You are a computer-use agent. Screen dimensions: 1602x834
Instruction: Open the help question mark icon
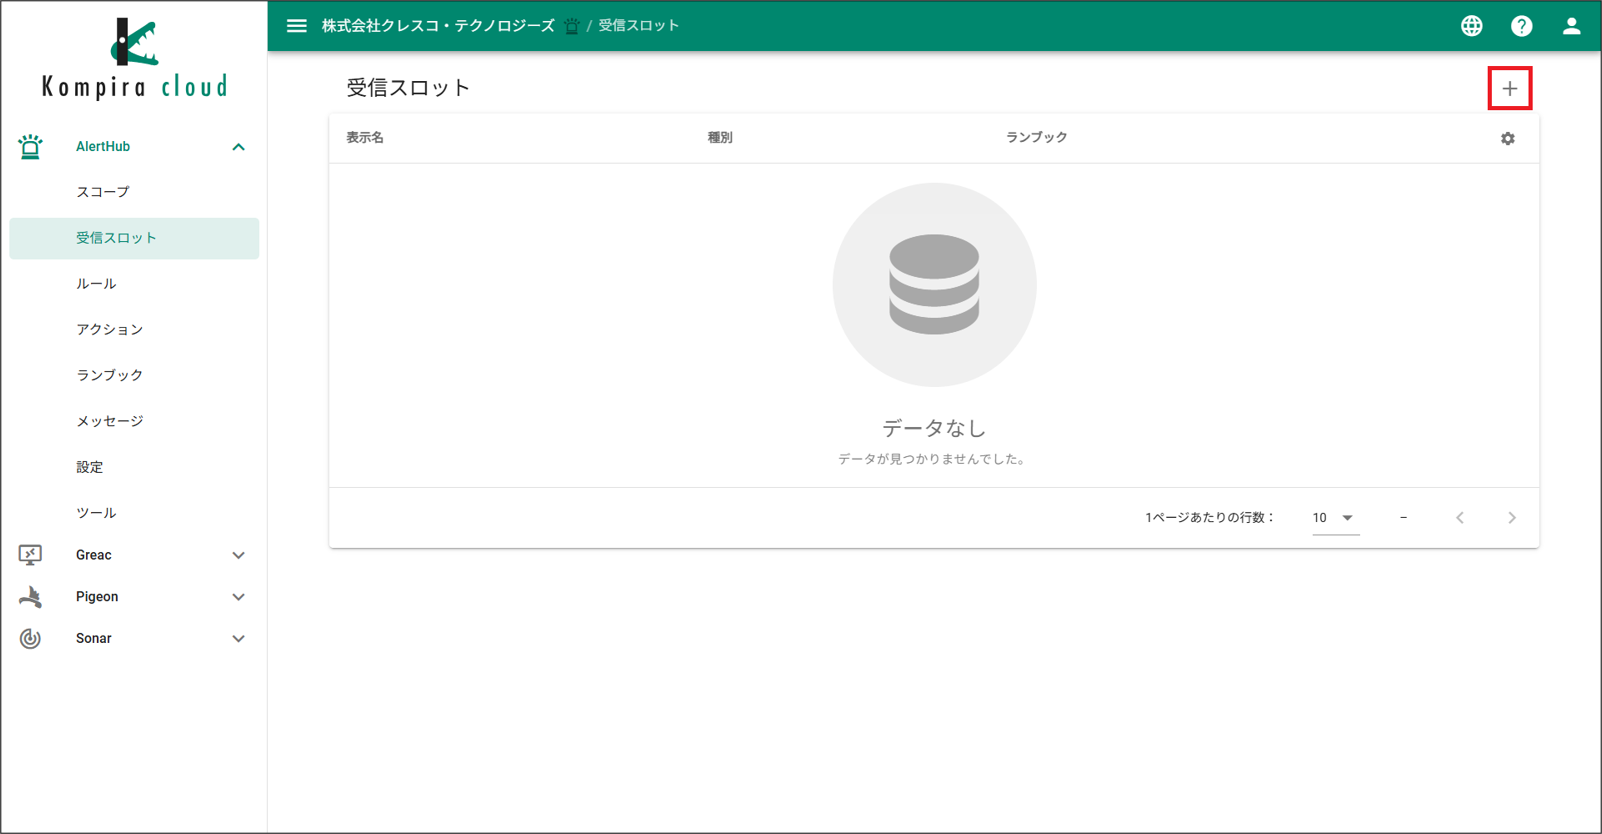[1521, 26]
